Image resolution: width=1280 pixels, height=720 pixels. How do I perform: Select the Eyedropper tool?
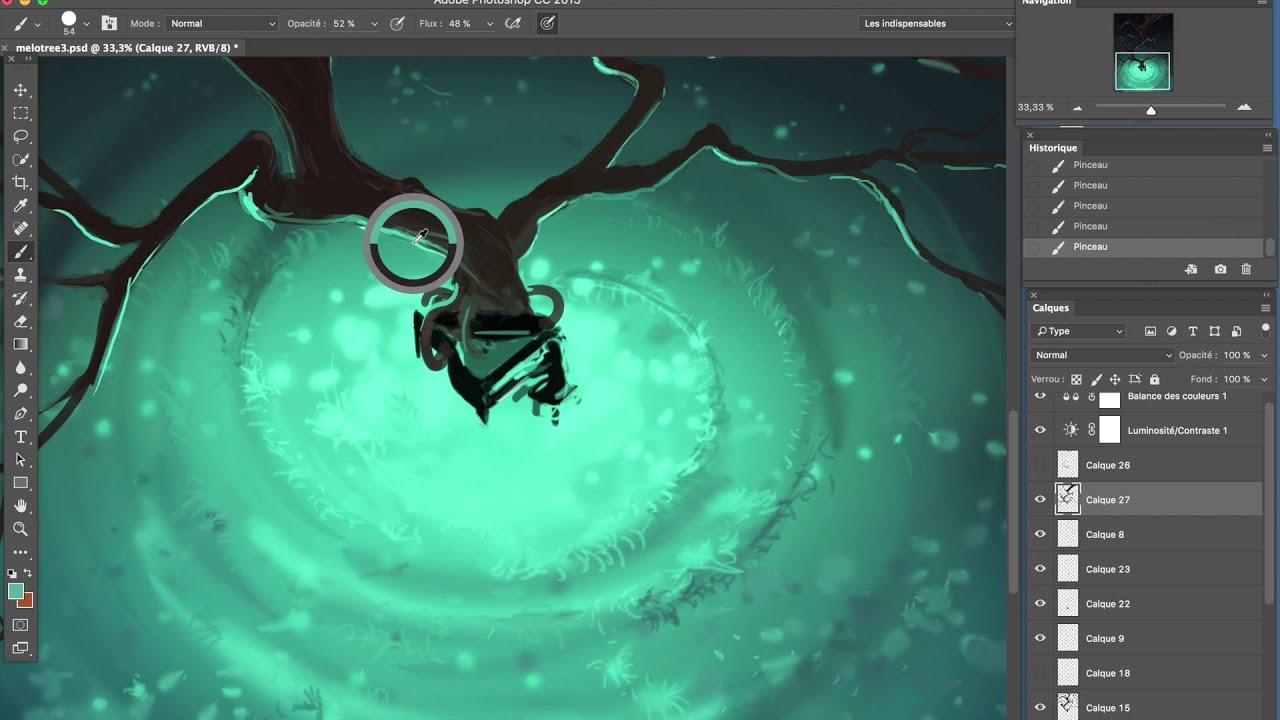[x=20, y=205]
